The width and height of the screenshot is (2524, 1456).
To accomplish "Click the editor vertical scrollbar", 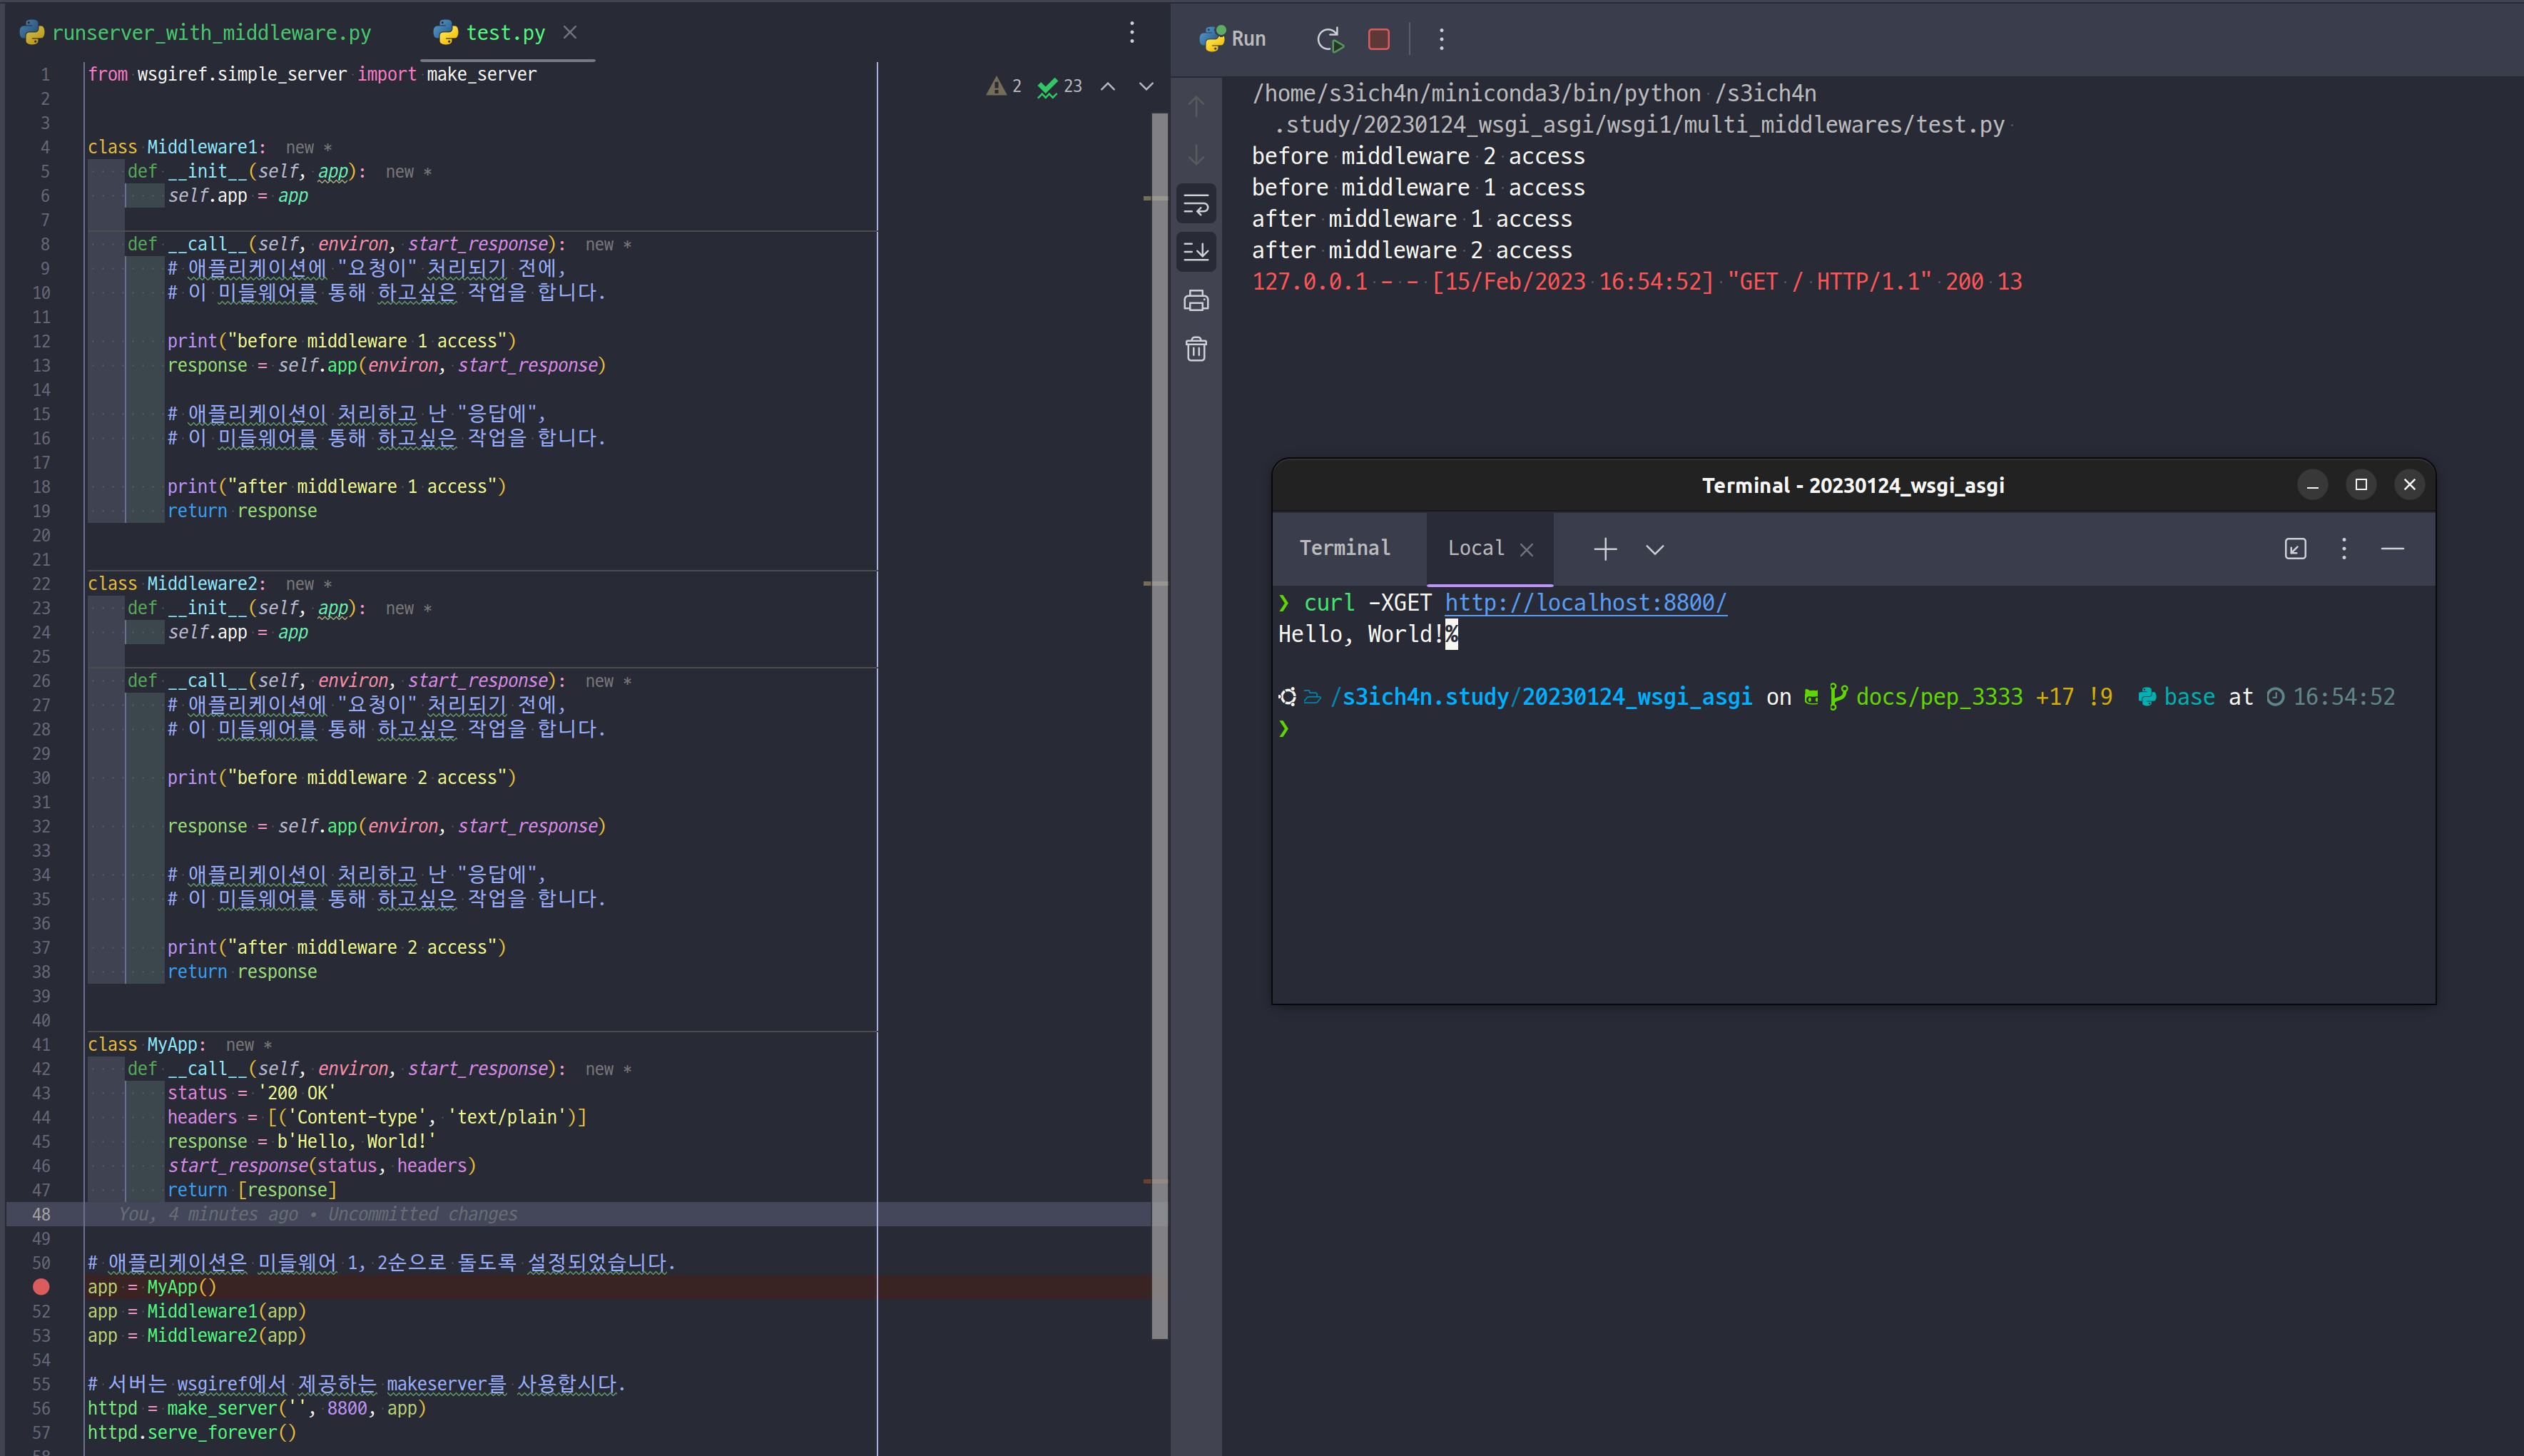I will point(1159,720).
